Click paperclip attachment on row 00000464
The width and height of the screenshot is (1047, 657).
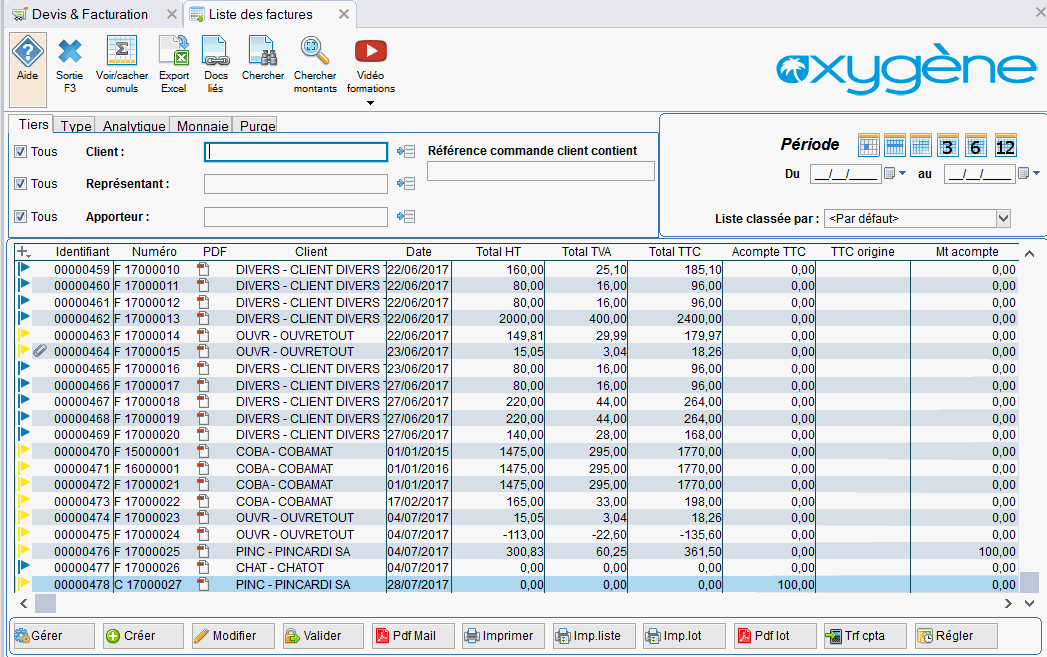tap(40, 351)
